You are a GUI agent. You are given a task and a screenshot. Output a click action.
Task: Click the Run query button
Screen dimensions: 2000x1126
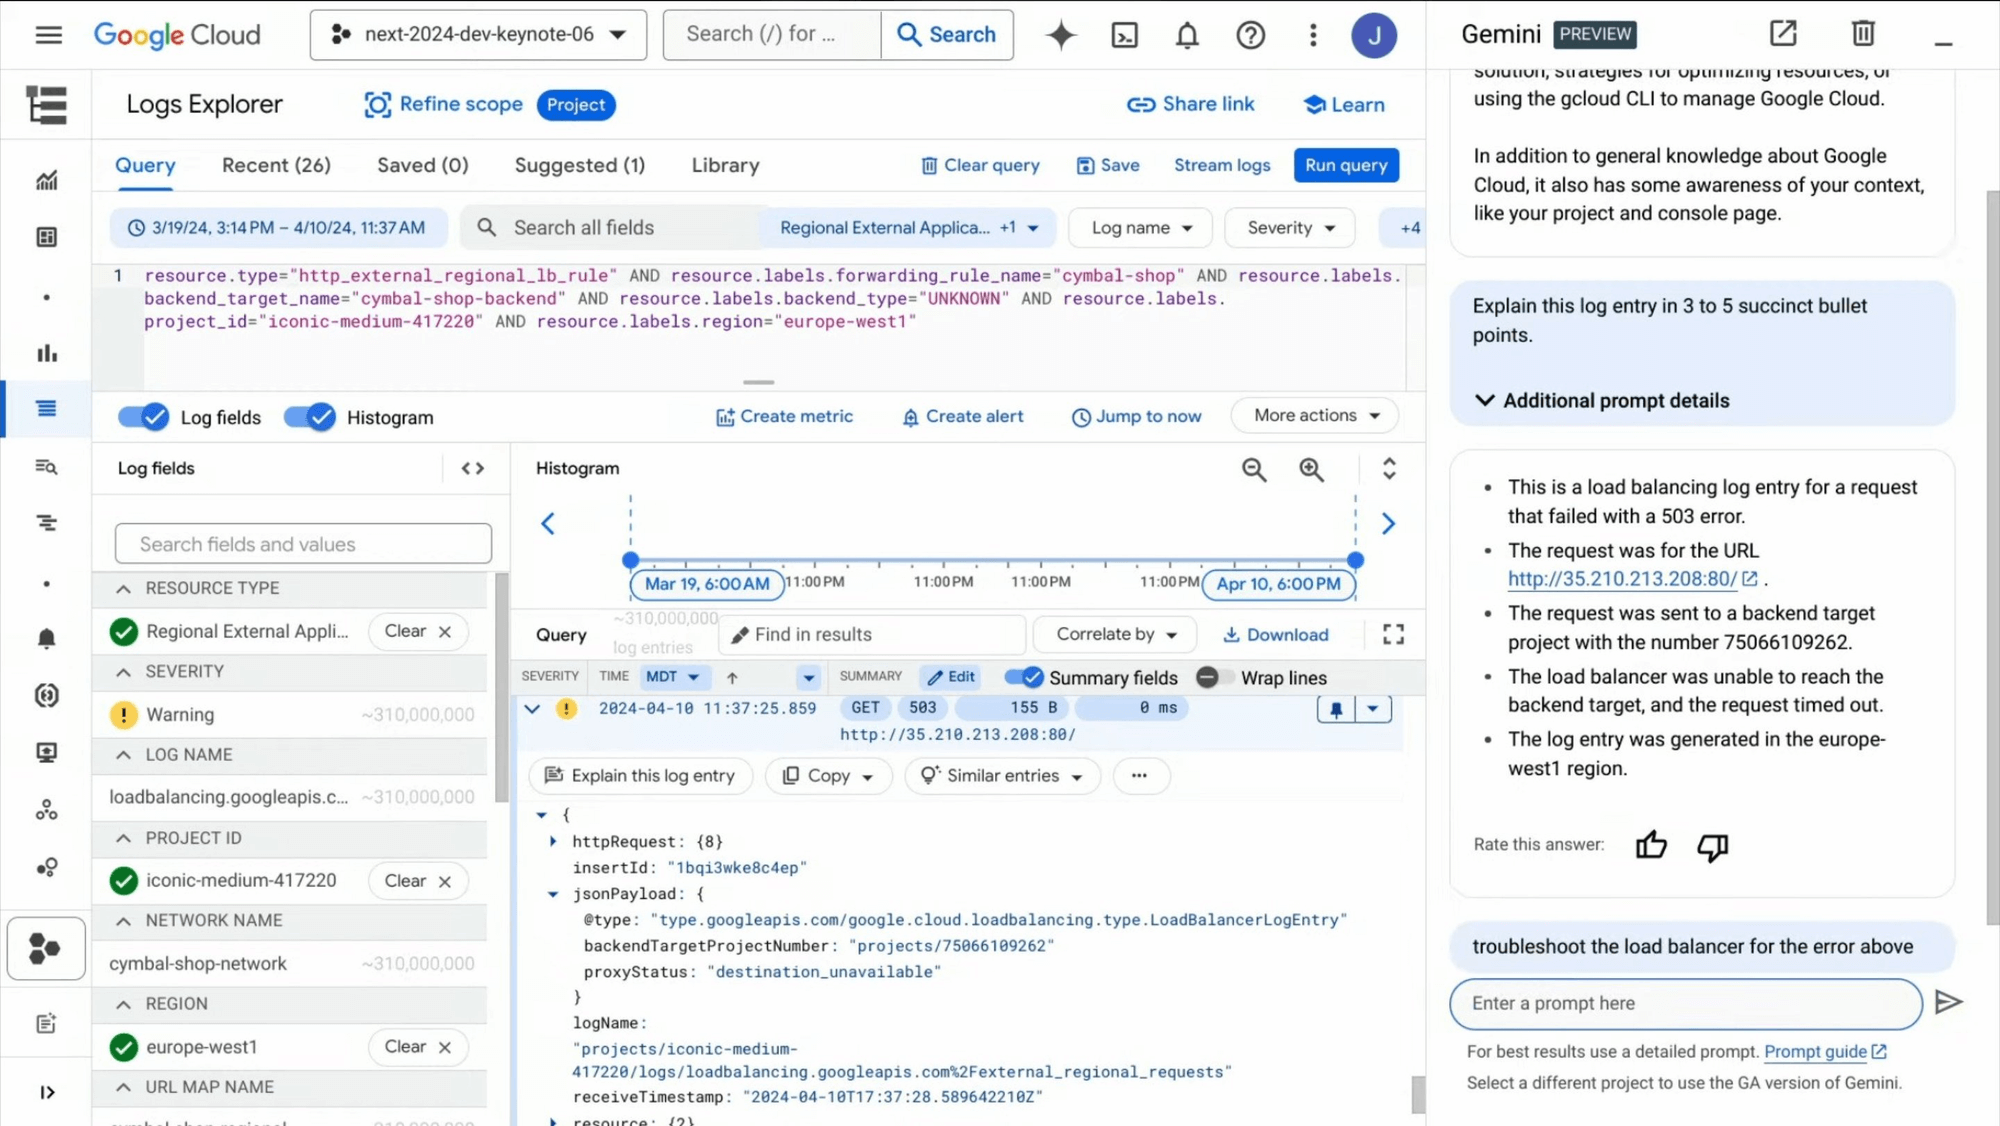click(x=1346, y=165)
